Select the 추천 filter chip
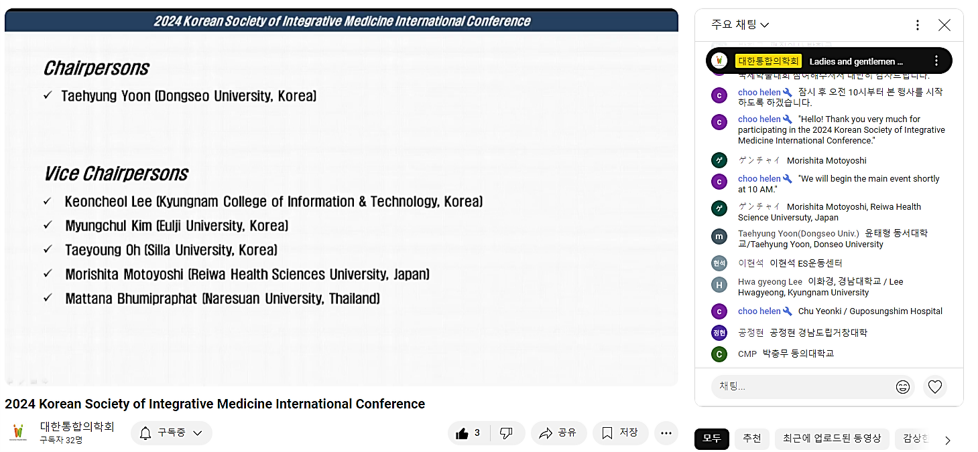Image resolution: width=978 pixels, height=452 pixels. pos(751,439)
